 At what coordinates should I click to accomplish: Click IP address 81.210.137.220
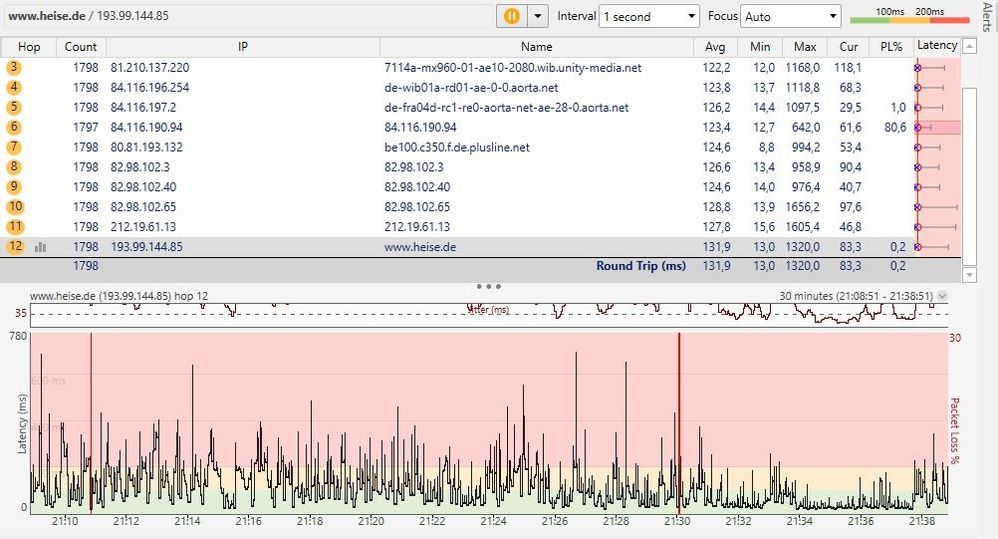(150, 67)
